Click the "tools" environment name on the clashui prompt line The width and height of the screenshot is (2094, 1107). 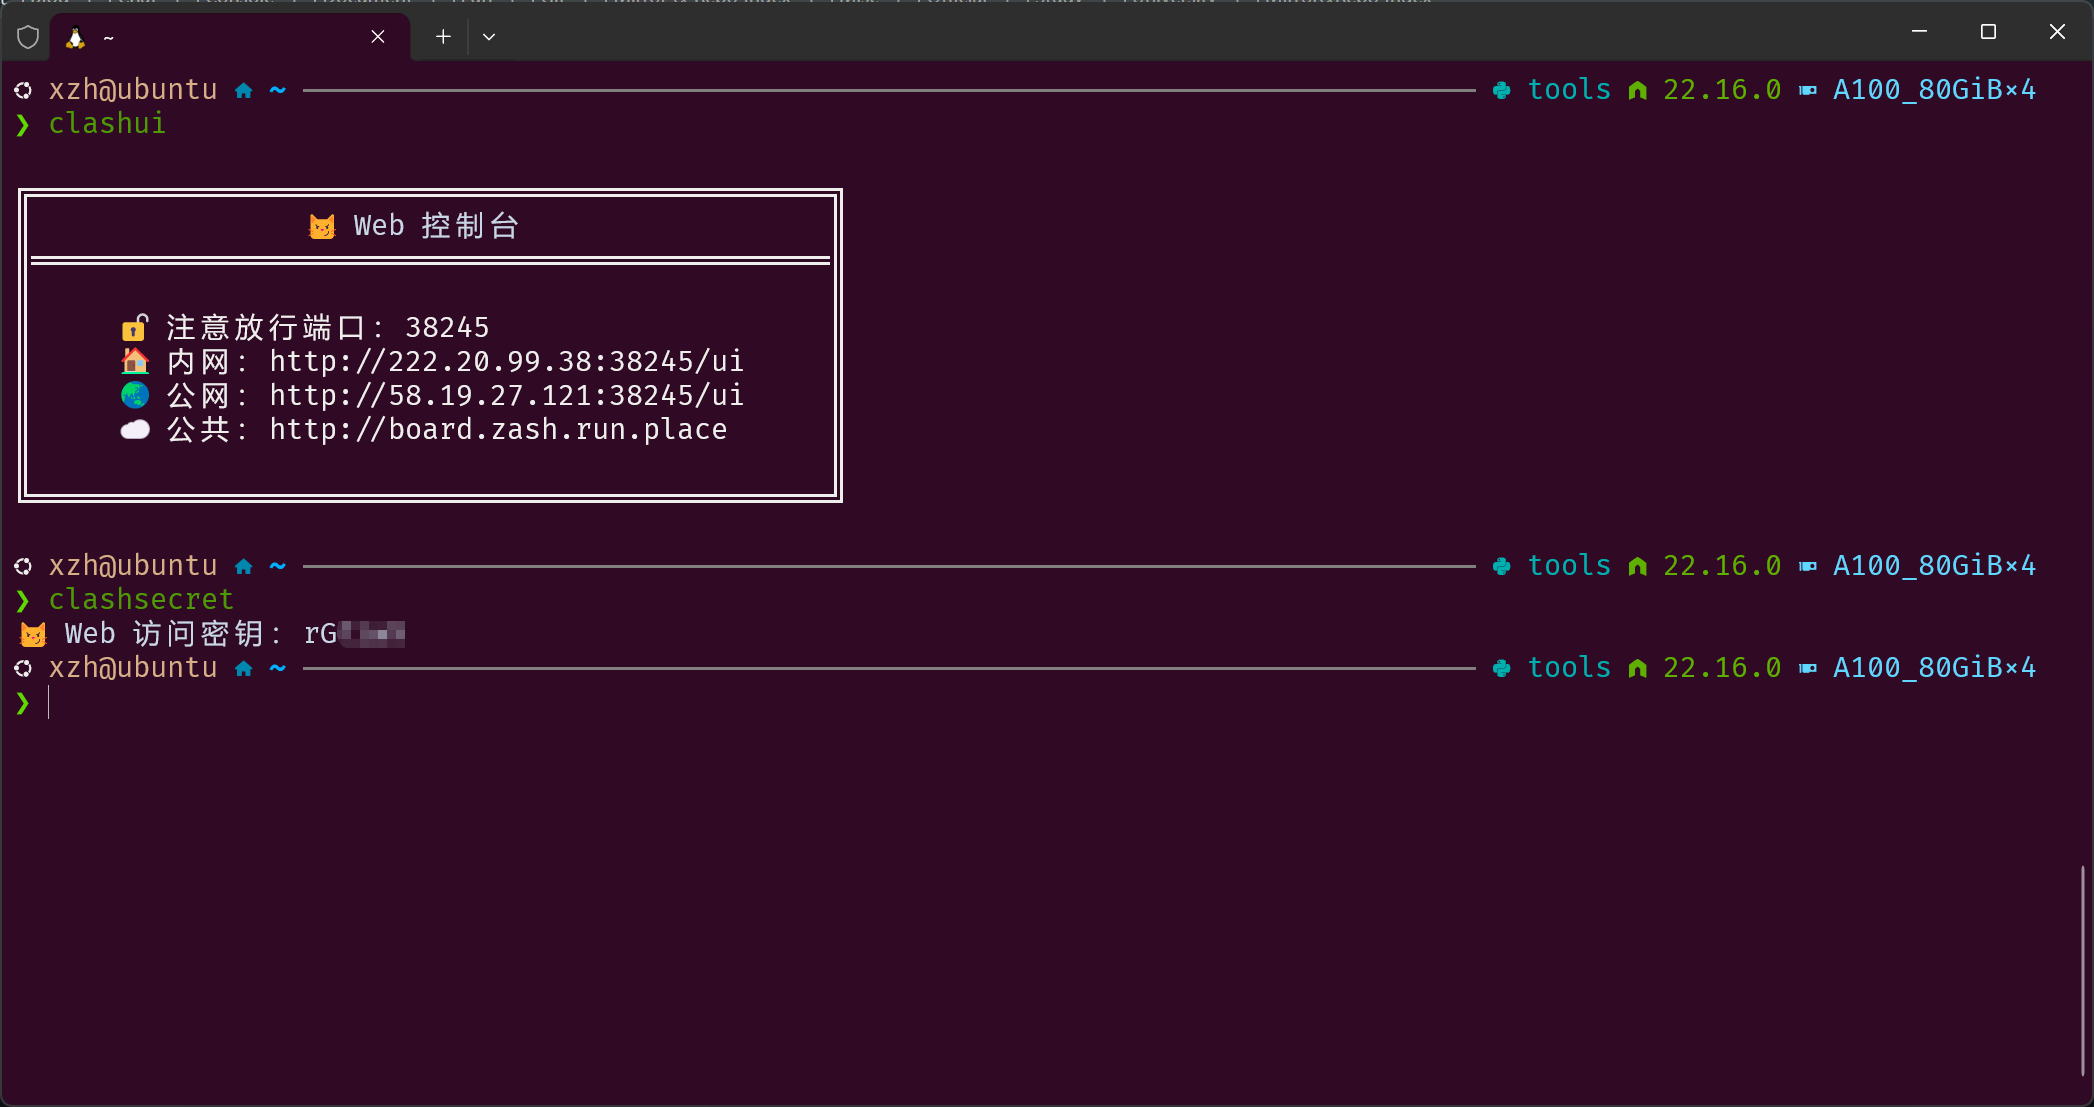coord(1569,90)
